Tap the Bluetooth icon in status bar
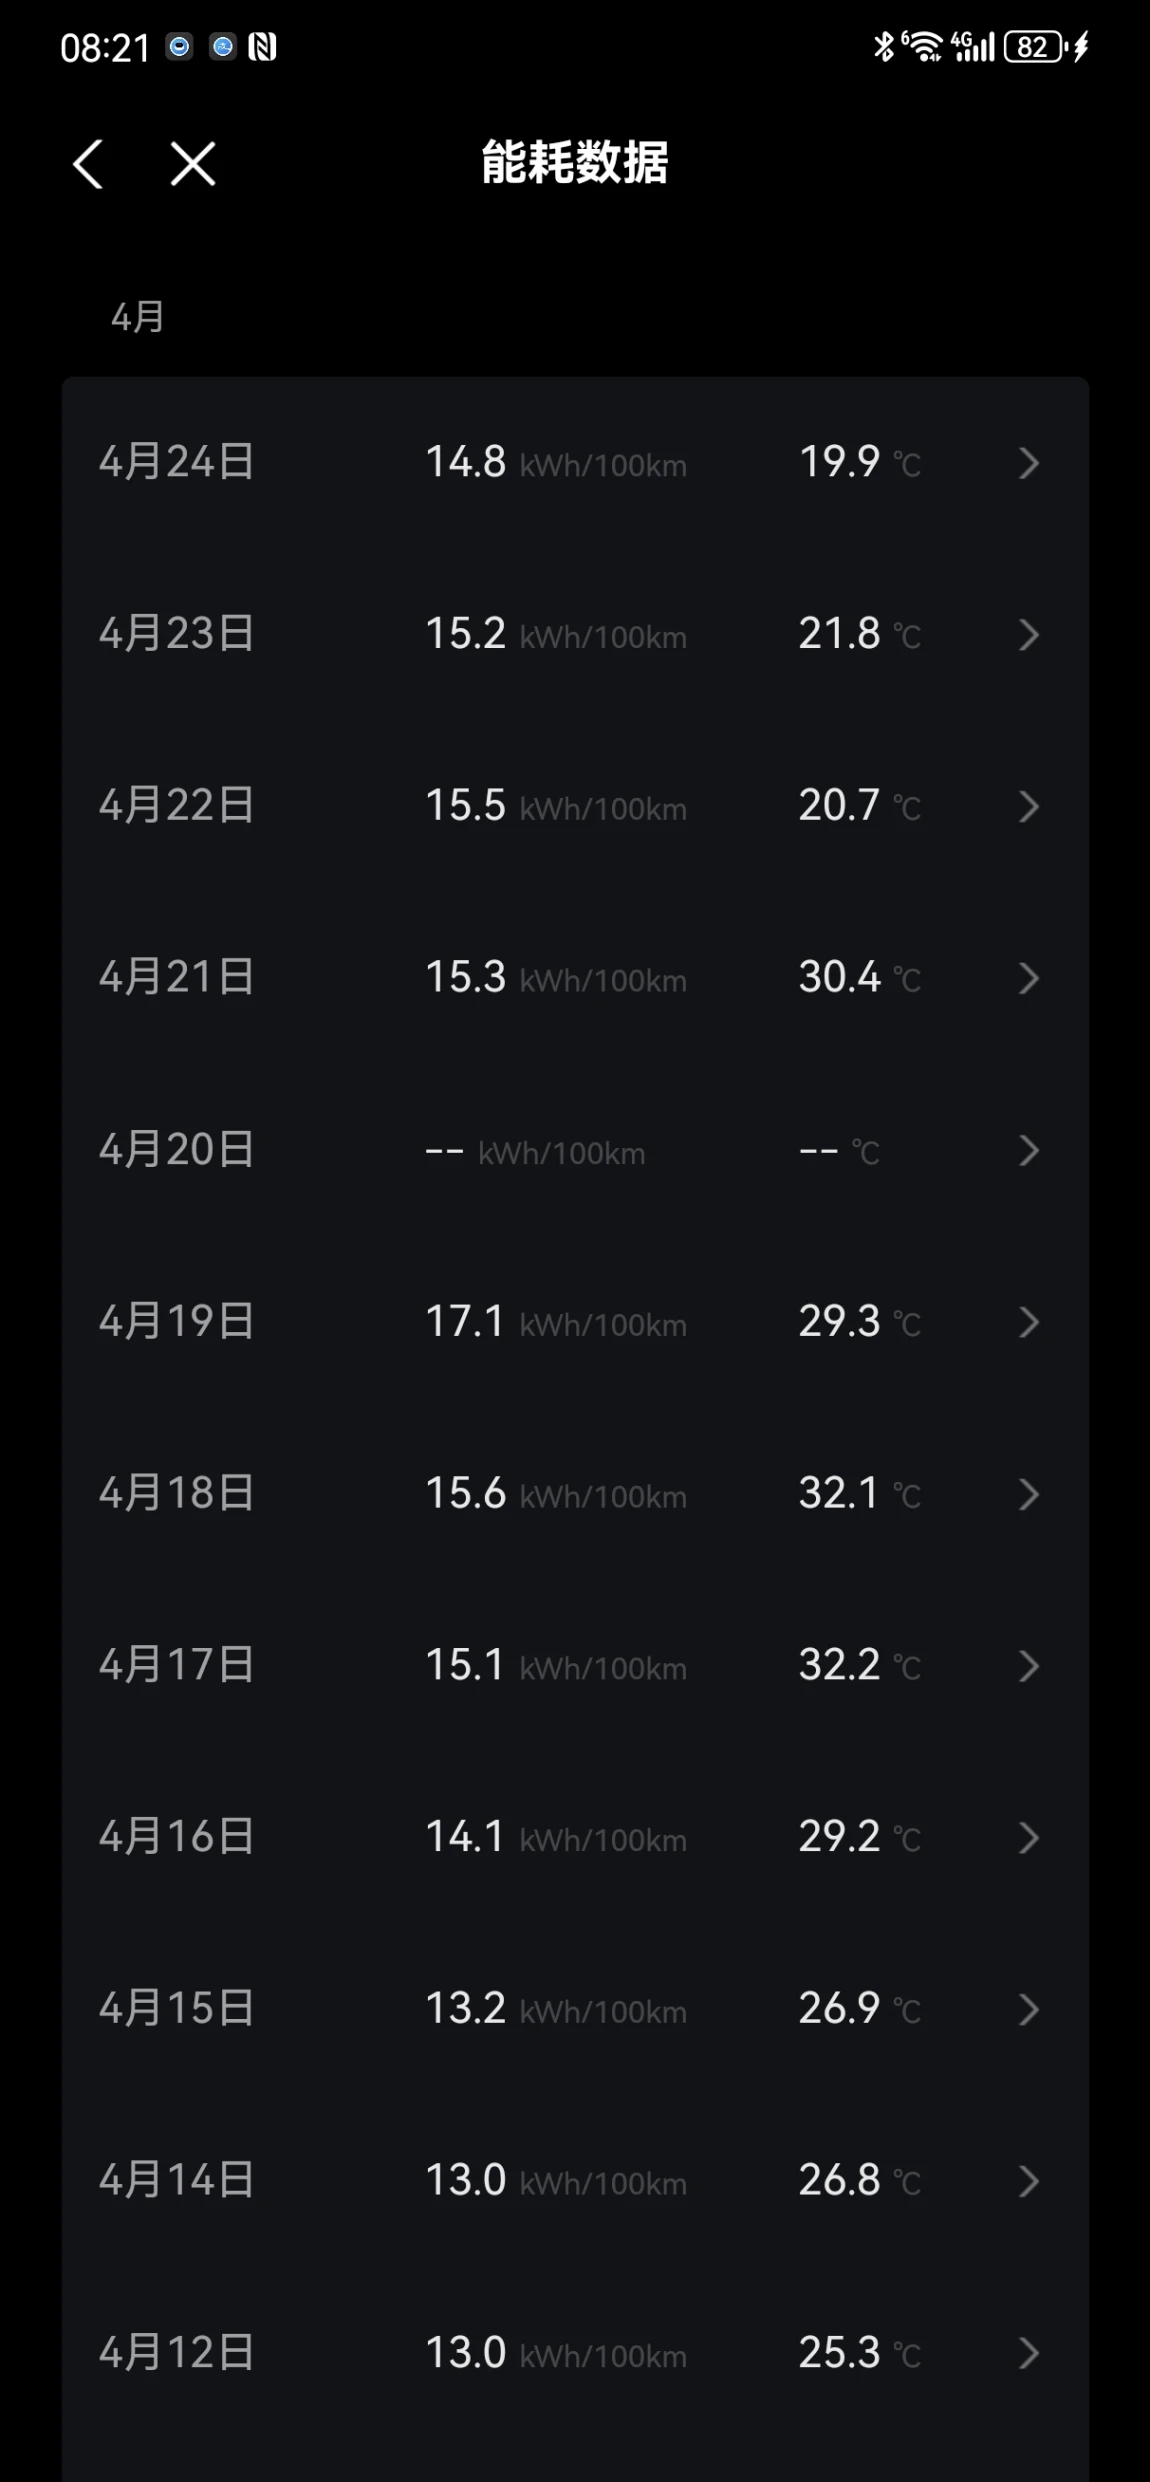 coord(883,46)
